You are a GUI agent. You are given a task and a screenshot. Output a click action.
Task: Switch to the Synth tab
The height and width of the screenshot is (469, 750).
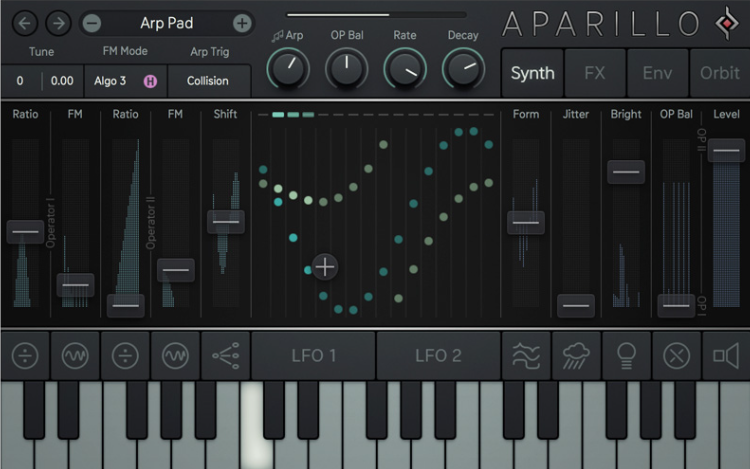(532, 73)
